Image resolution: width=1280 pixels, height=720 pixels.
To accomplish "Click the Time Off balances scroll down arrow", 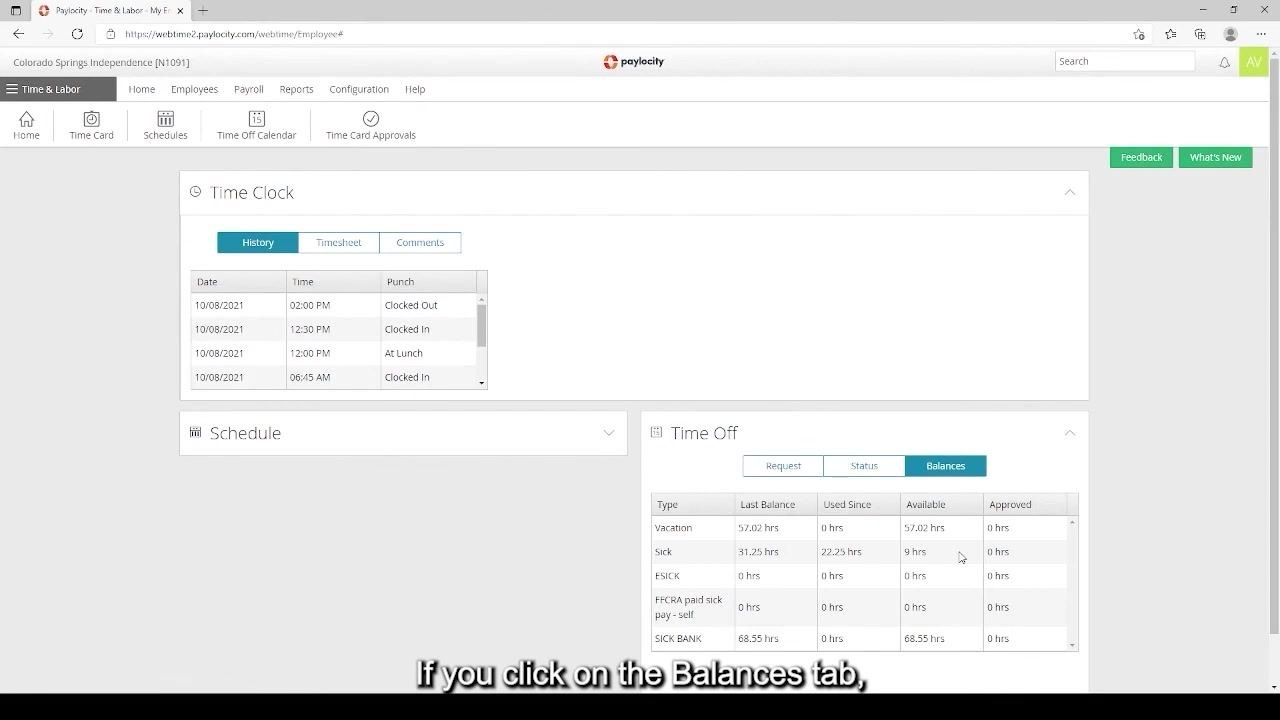I will point(1073,645).
